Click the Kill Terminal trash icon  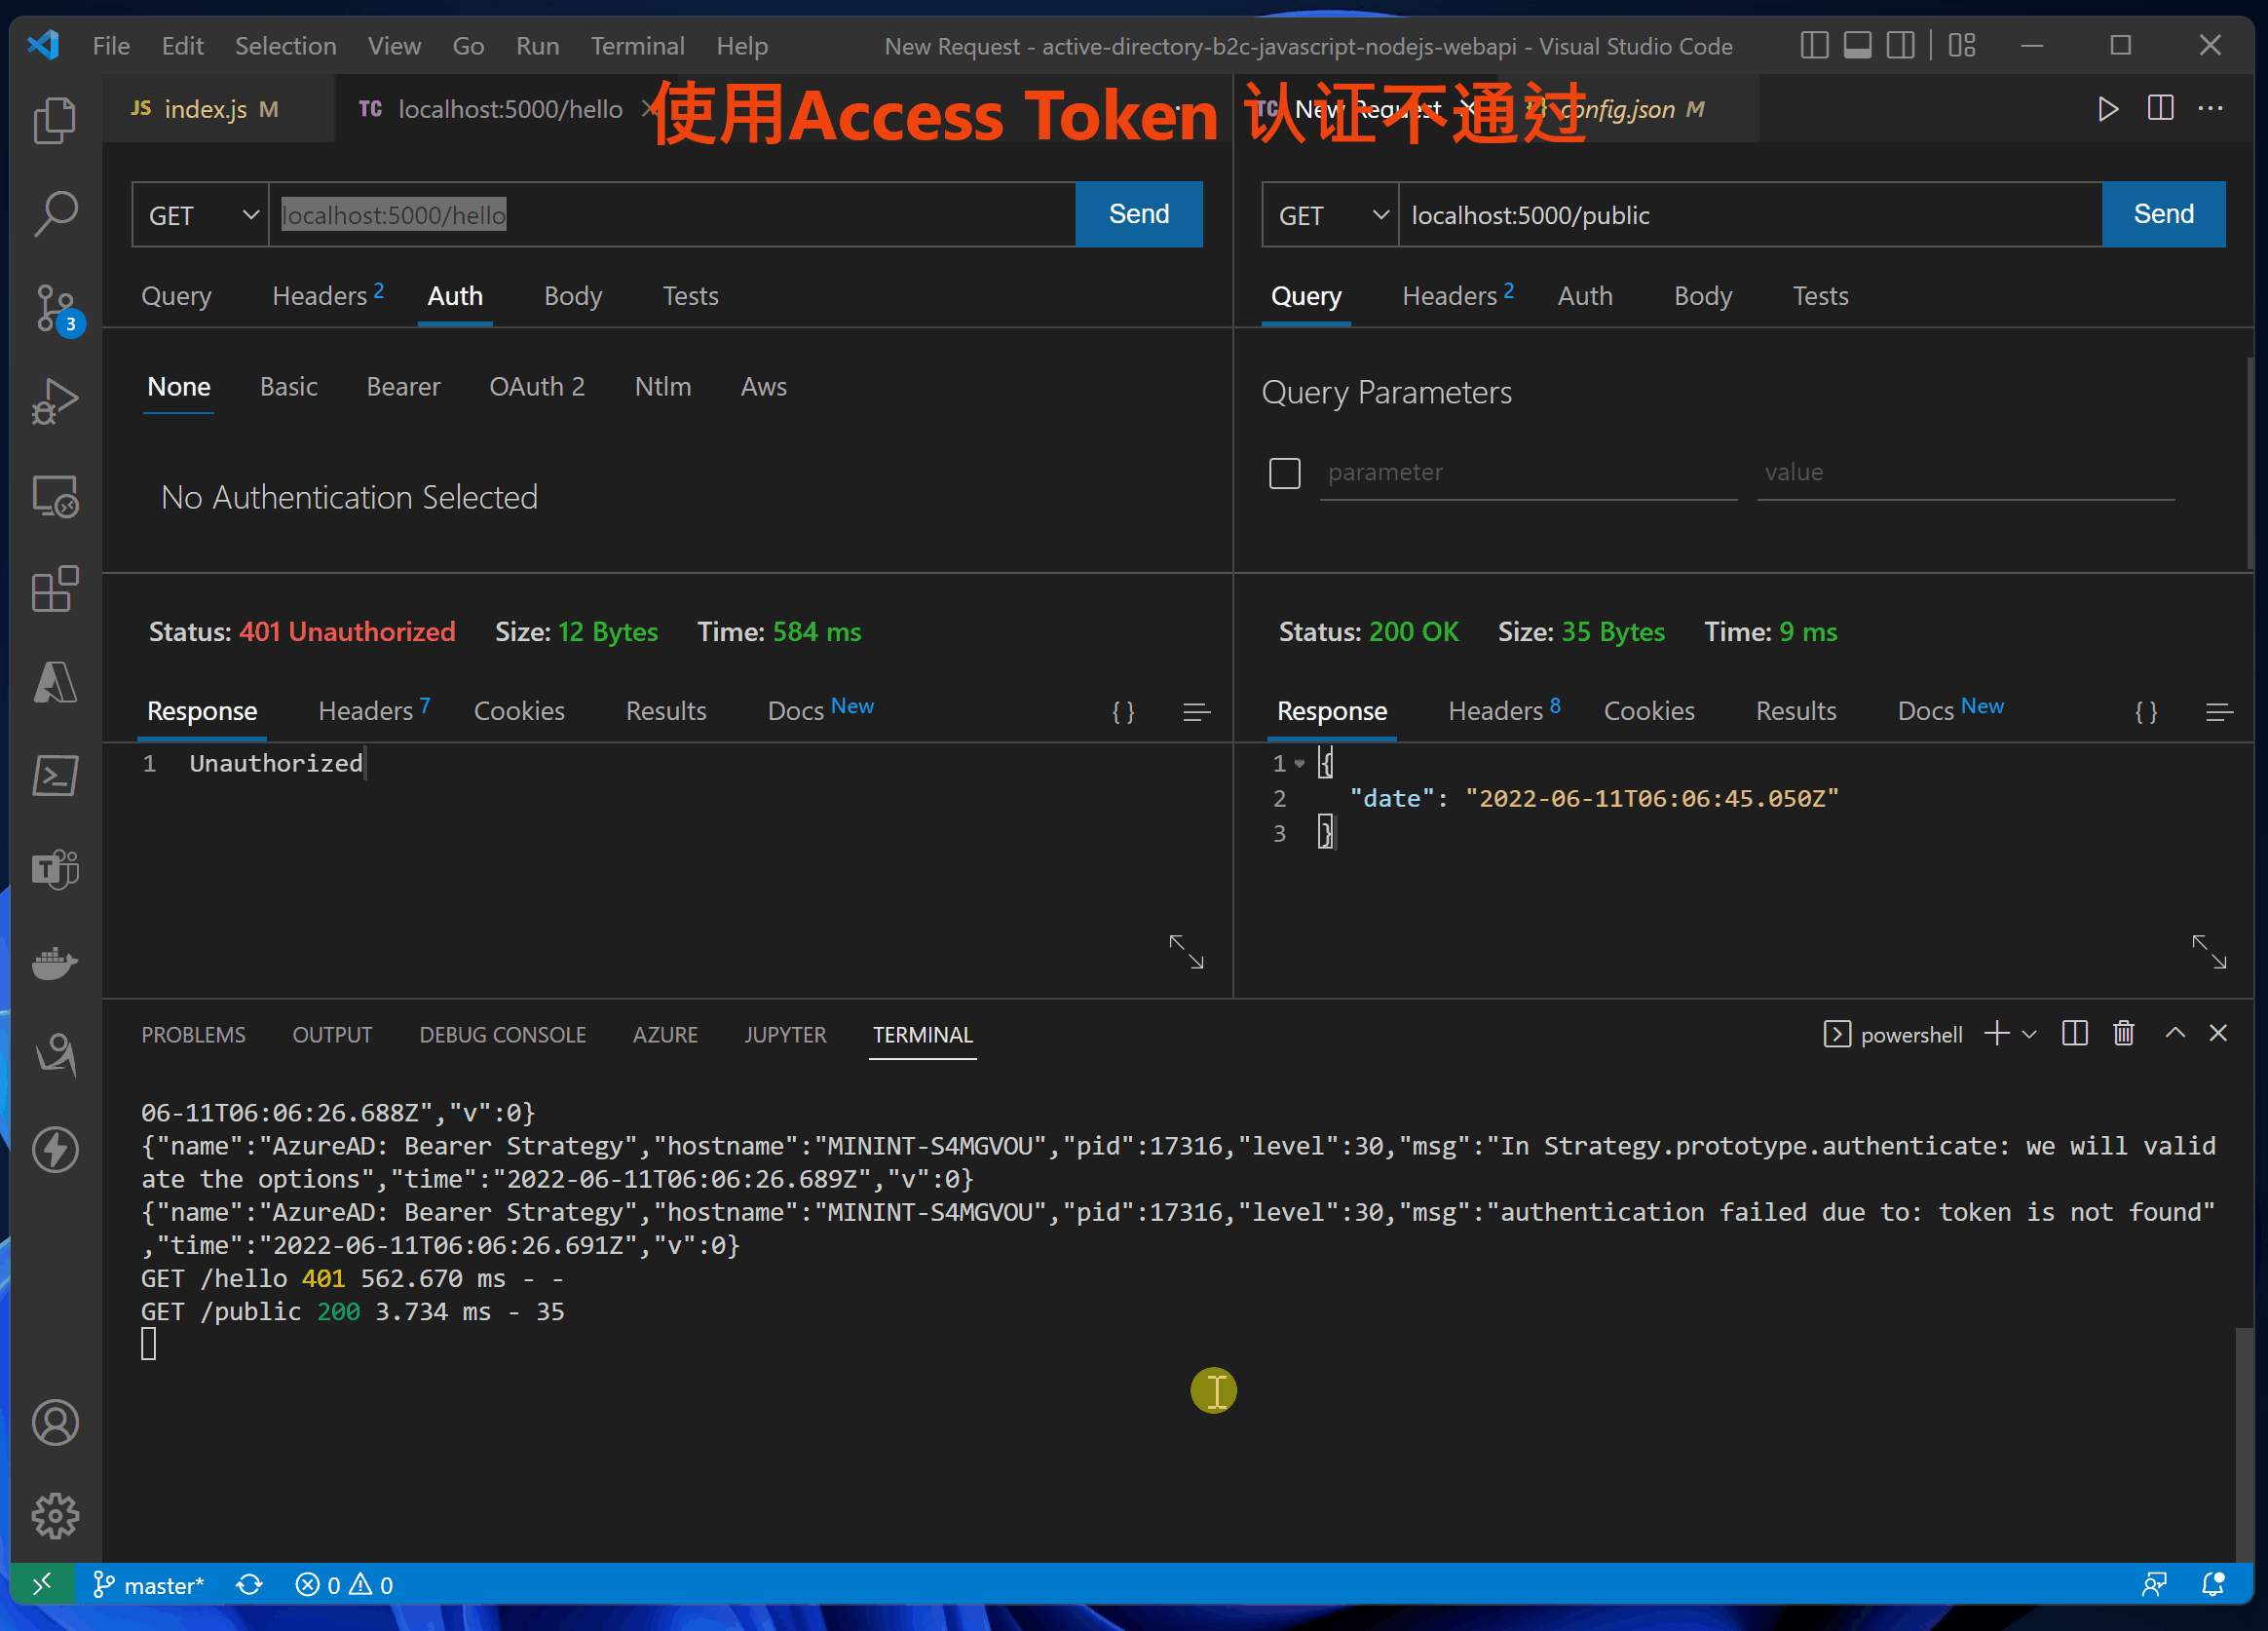[x=2123, y=1033]
